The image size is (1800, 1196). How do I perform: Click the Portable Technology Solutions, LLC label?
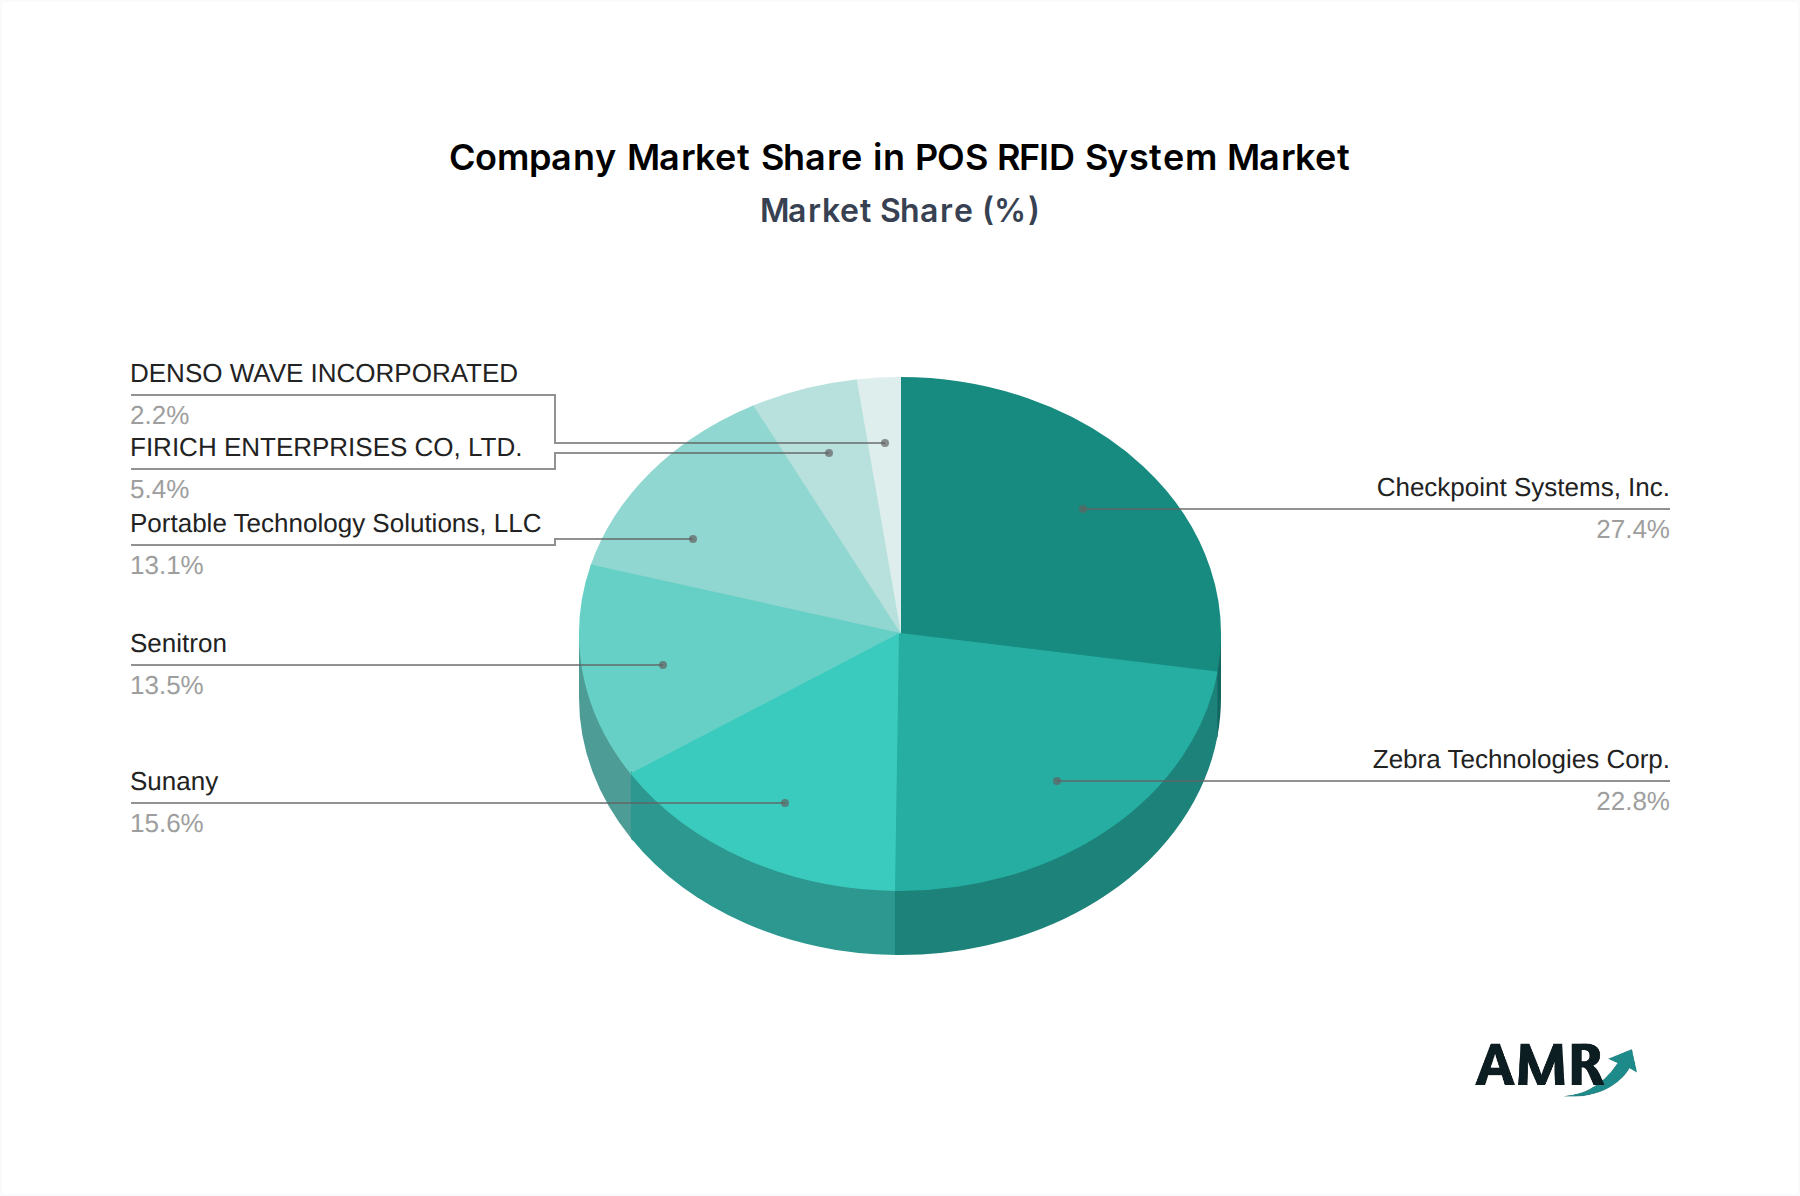[335, 524]
